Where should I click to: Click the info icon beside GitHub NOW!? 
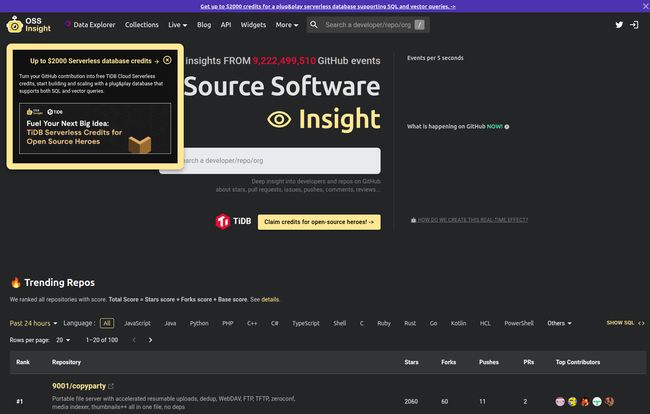pos(507,127)
